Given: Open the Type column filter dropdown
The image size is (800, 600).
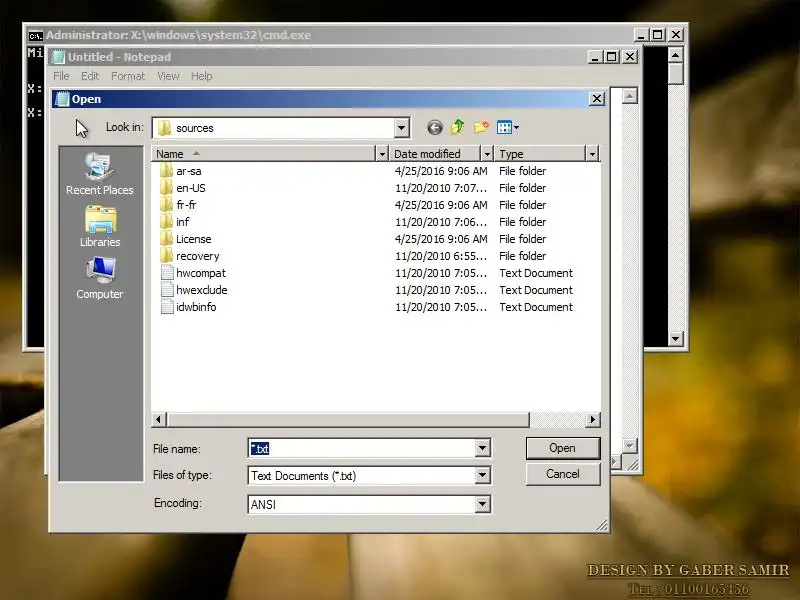Looking at the screenshot, I should click(x=592, y=154).
